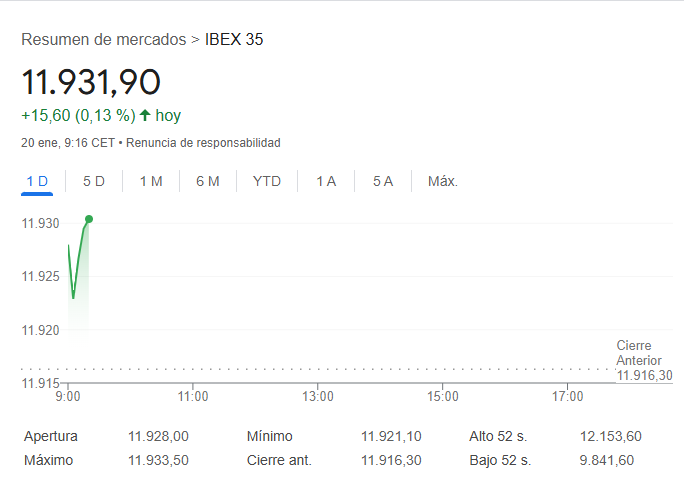This screenshot has width=684, height=479.
Task: Switch to the 5 D chart tab
Action: 94,181
